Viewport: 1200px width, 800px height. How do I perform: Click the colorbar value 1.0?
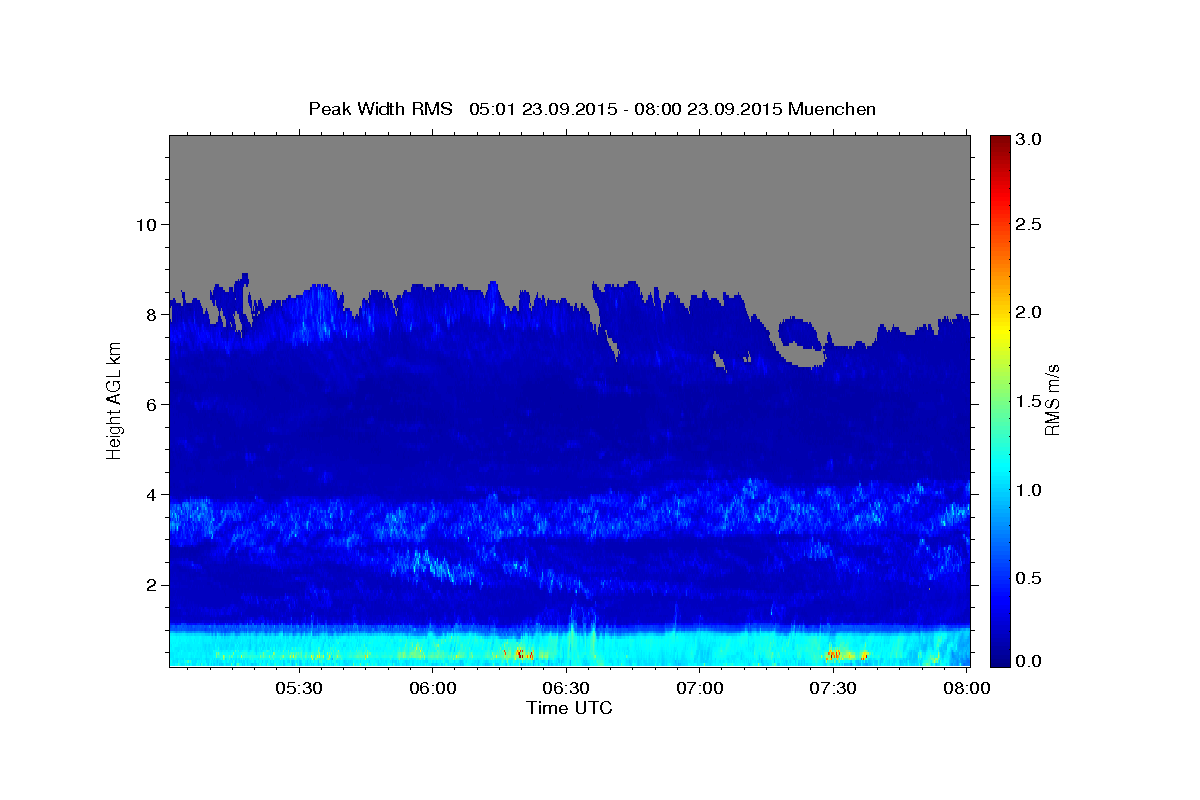[1031, 490]
